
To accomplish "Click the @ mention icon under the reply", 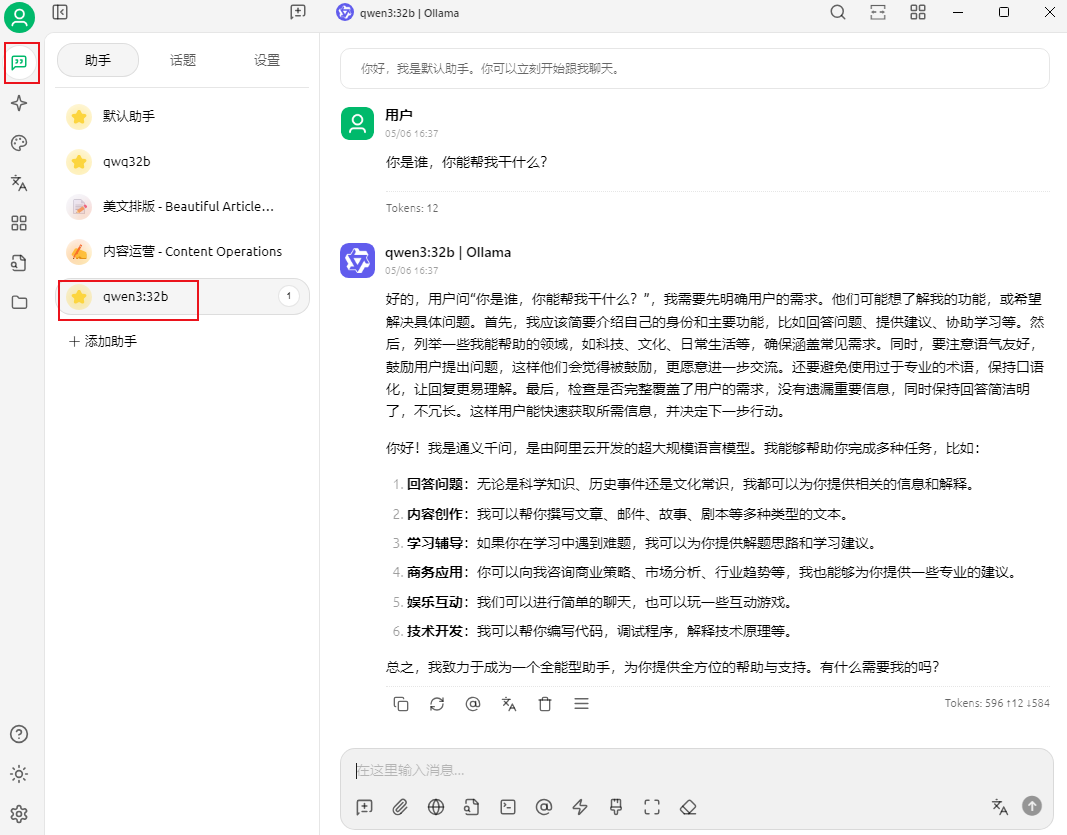I will pos(473,704).
